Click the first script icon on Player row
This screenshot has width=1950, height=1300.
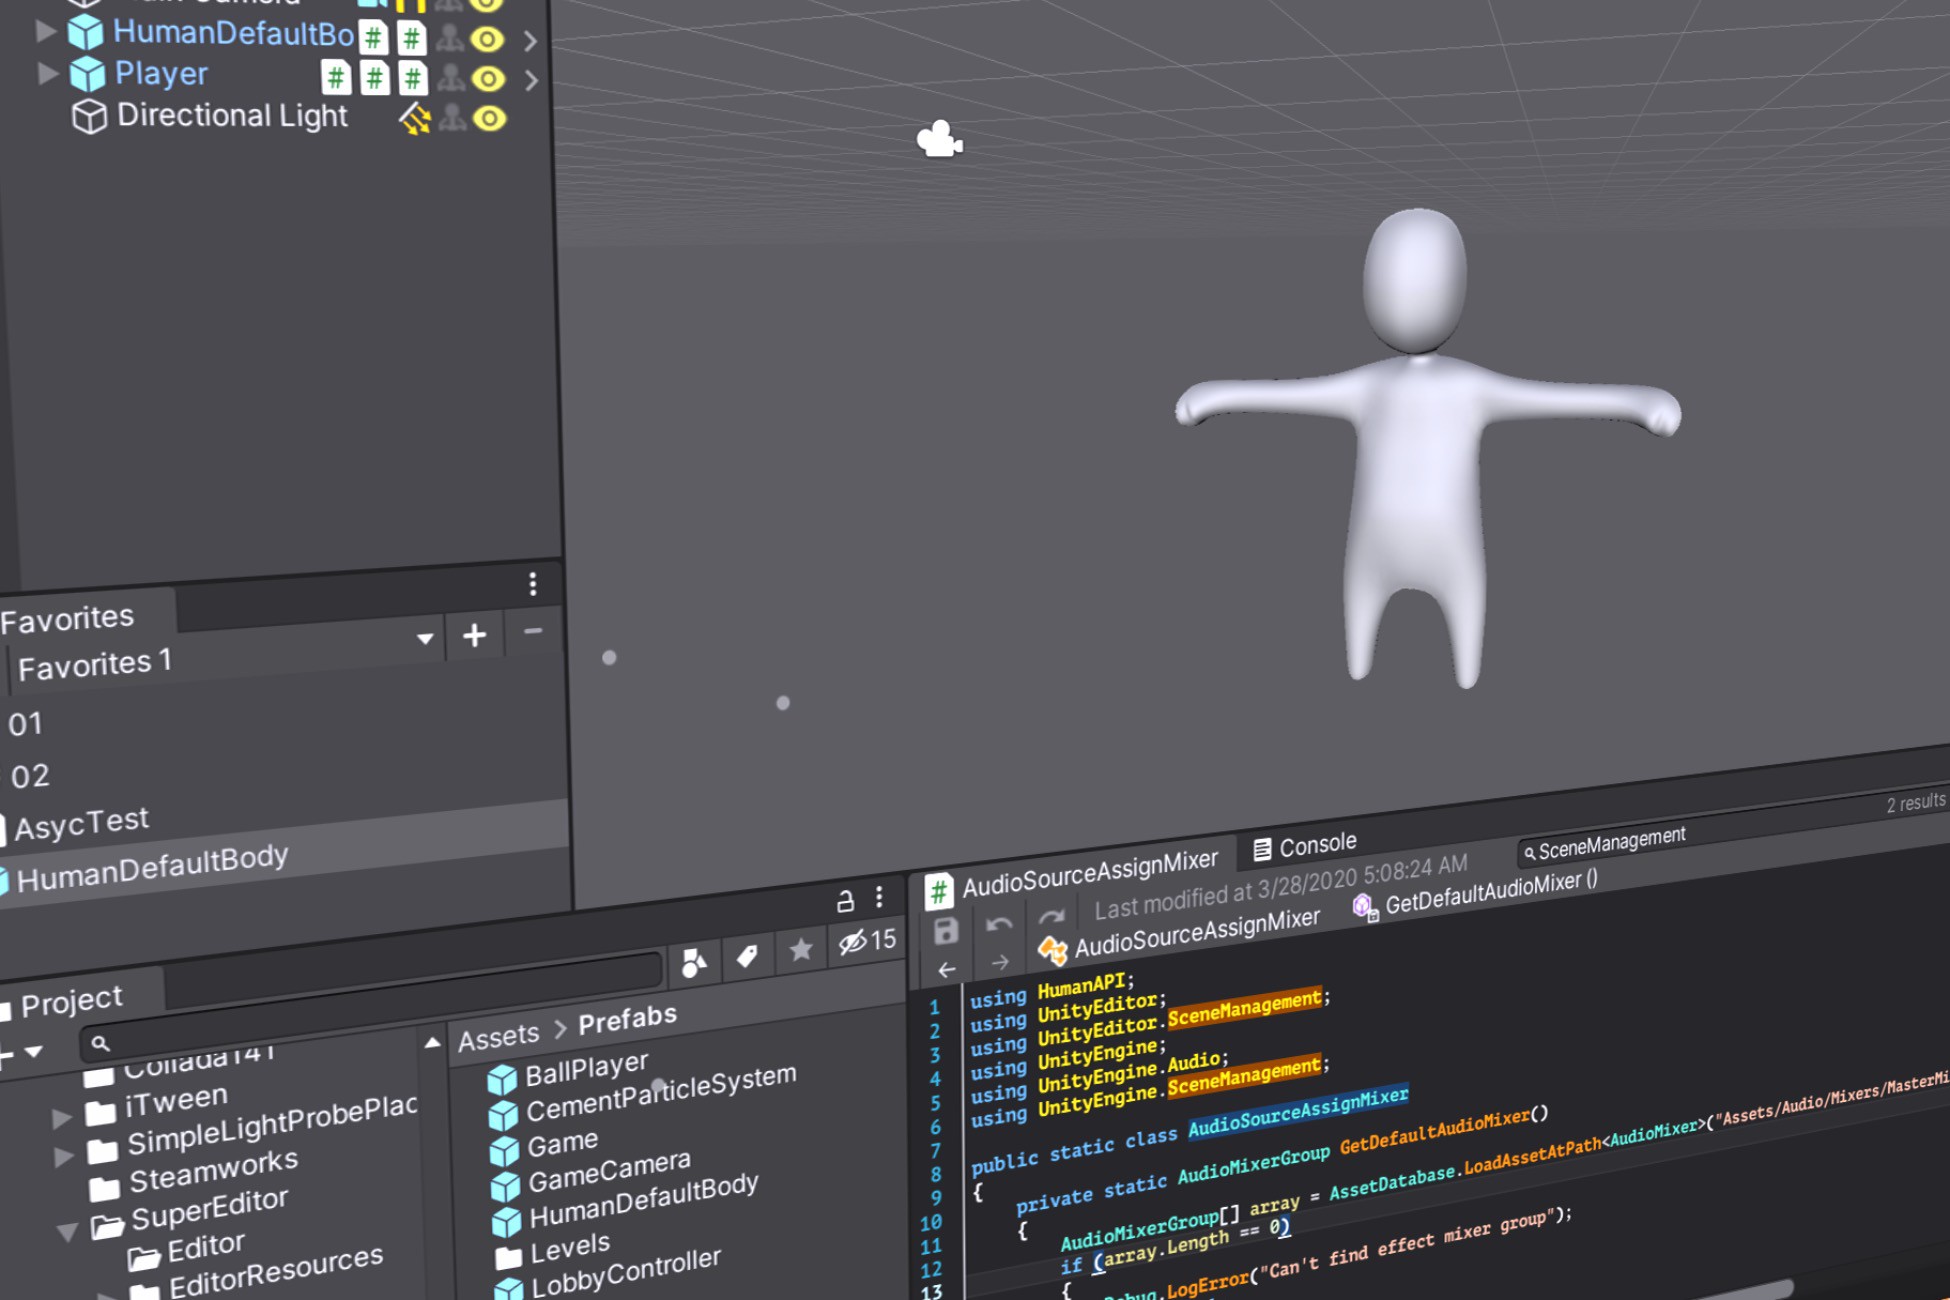click(336, 77)
